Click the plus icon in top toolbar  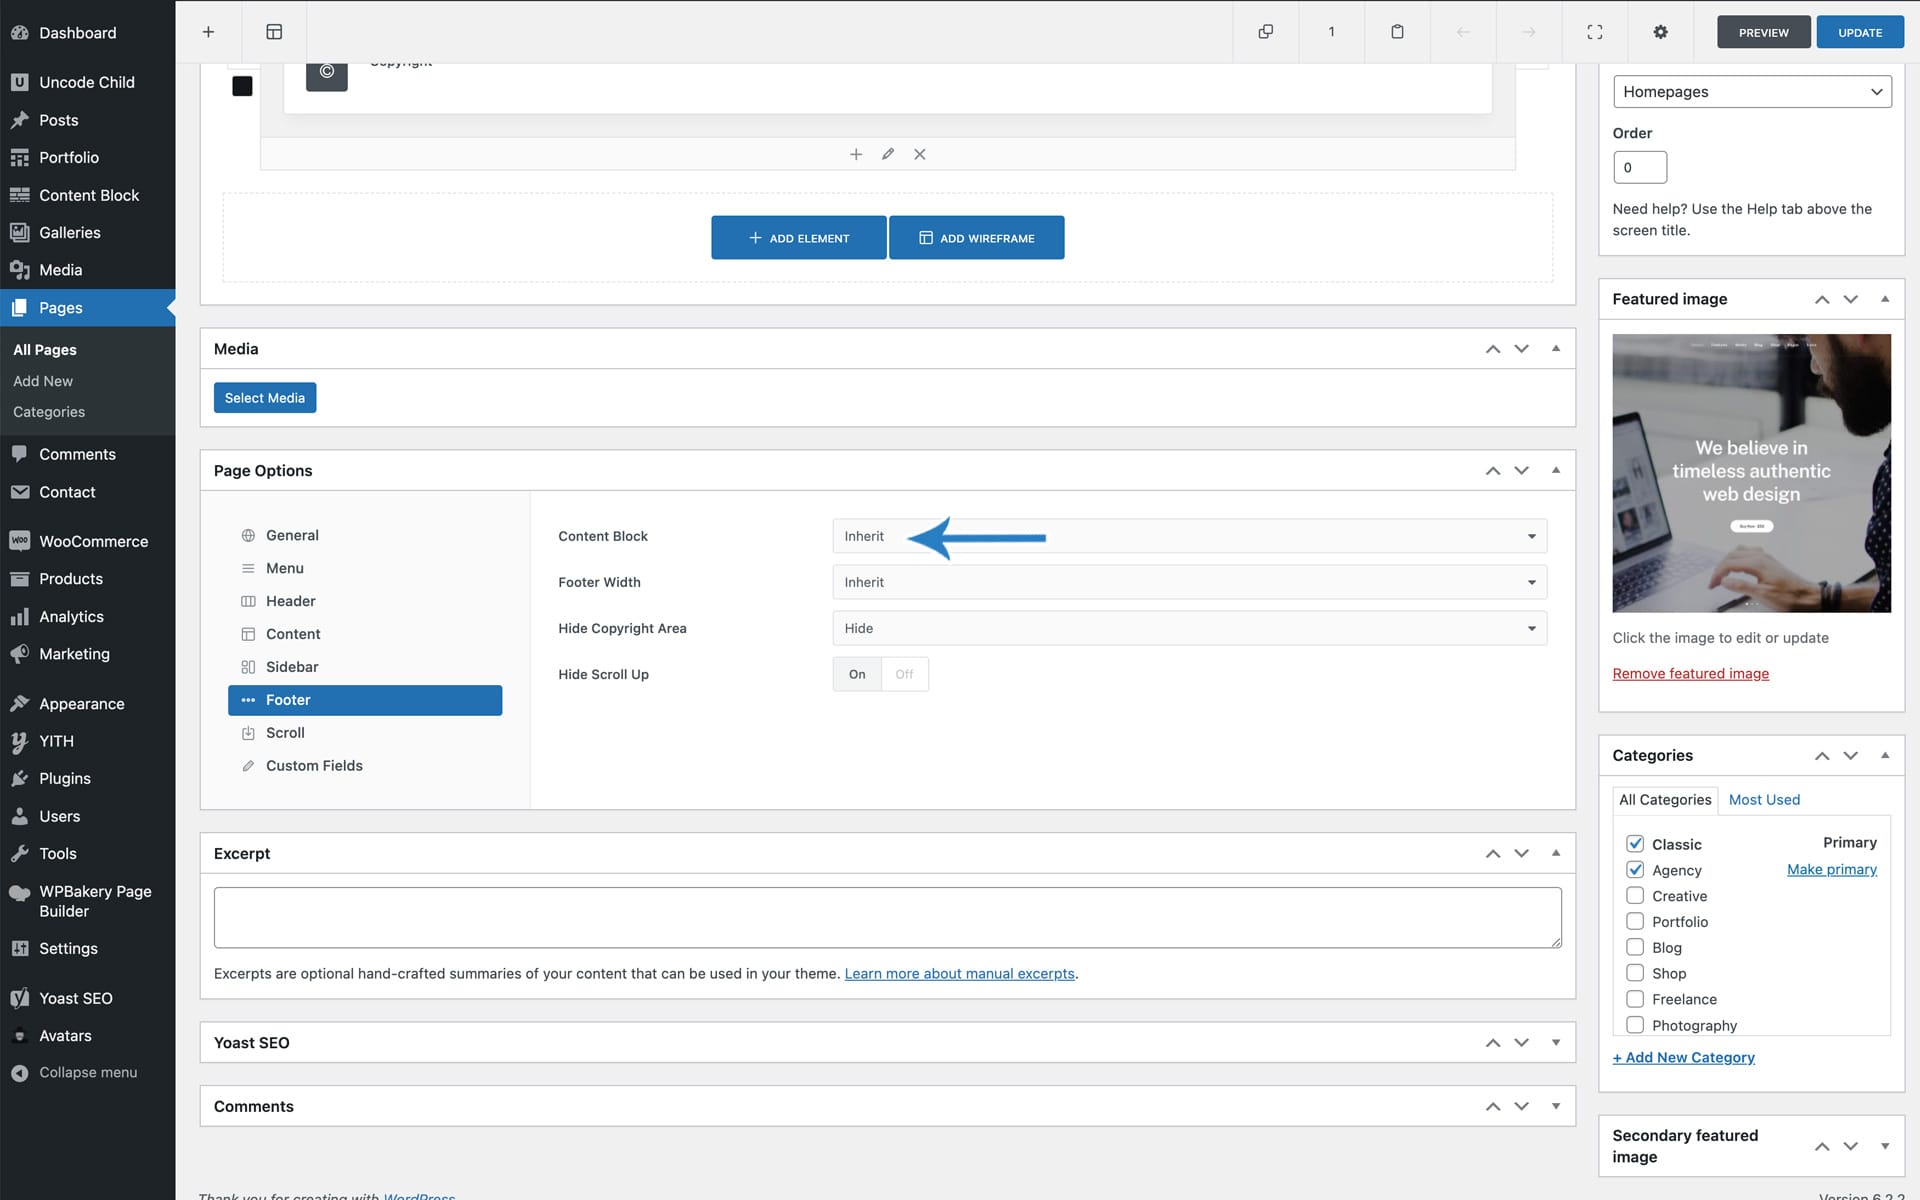pos(208,32)
